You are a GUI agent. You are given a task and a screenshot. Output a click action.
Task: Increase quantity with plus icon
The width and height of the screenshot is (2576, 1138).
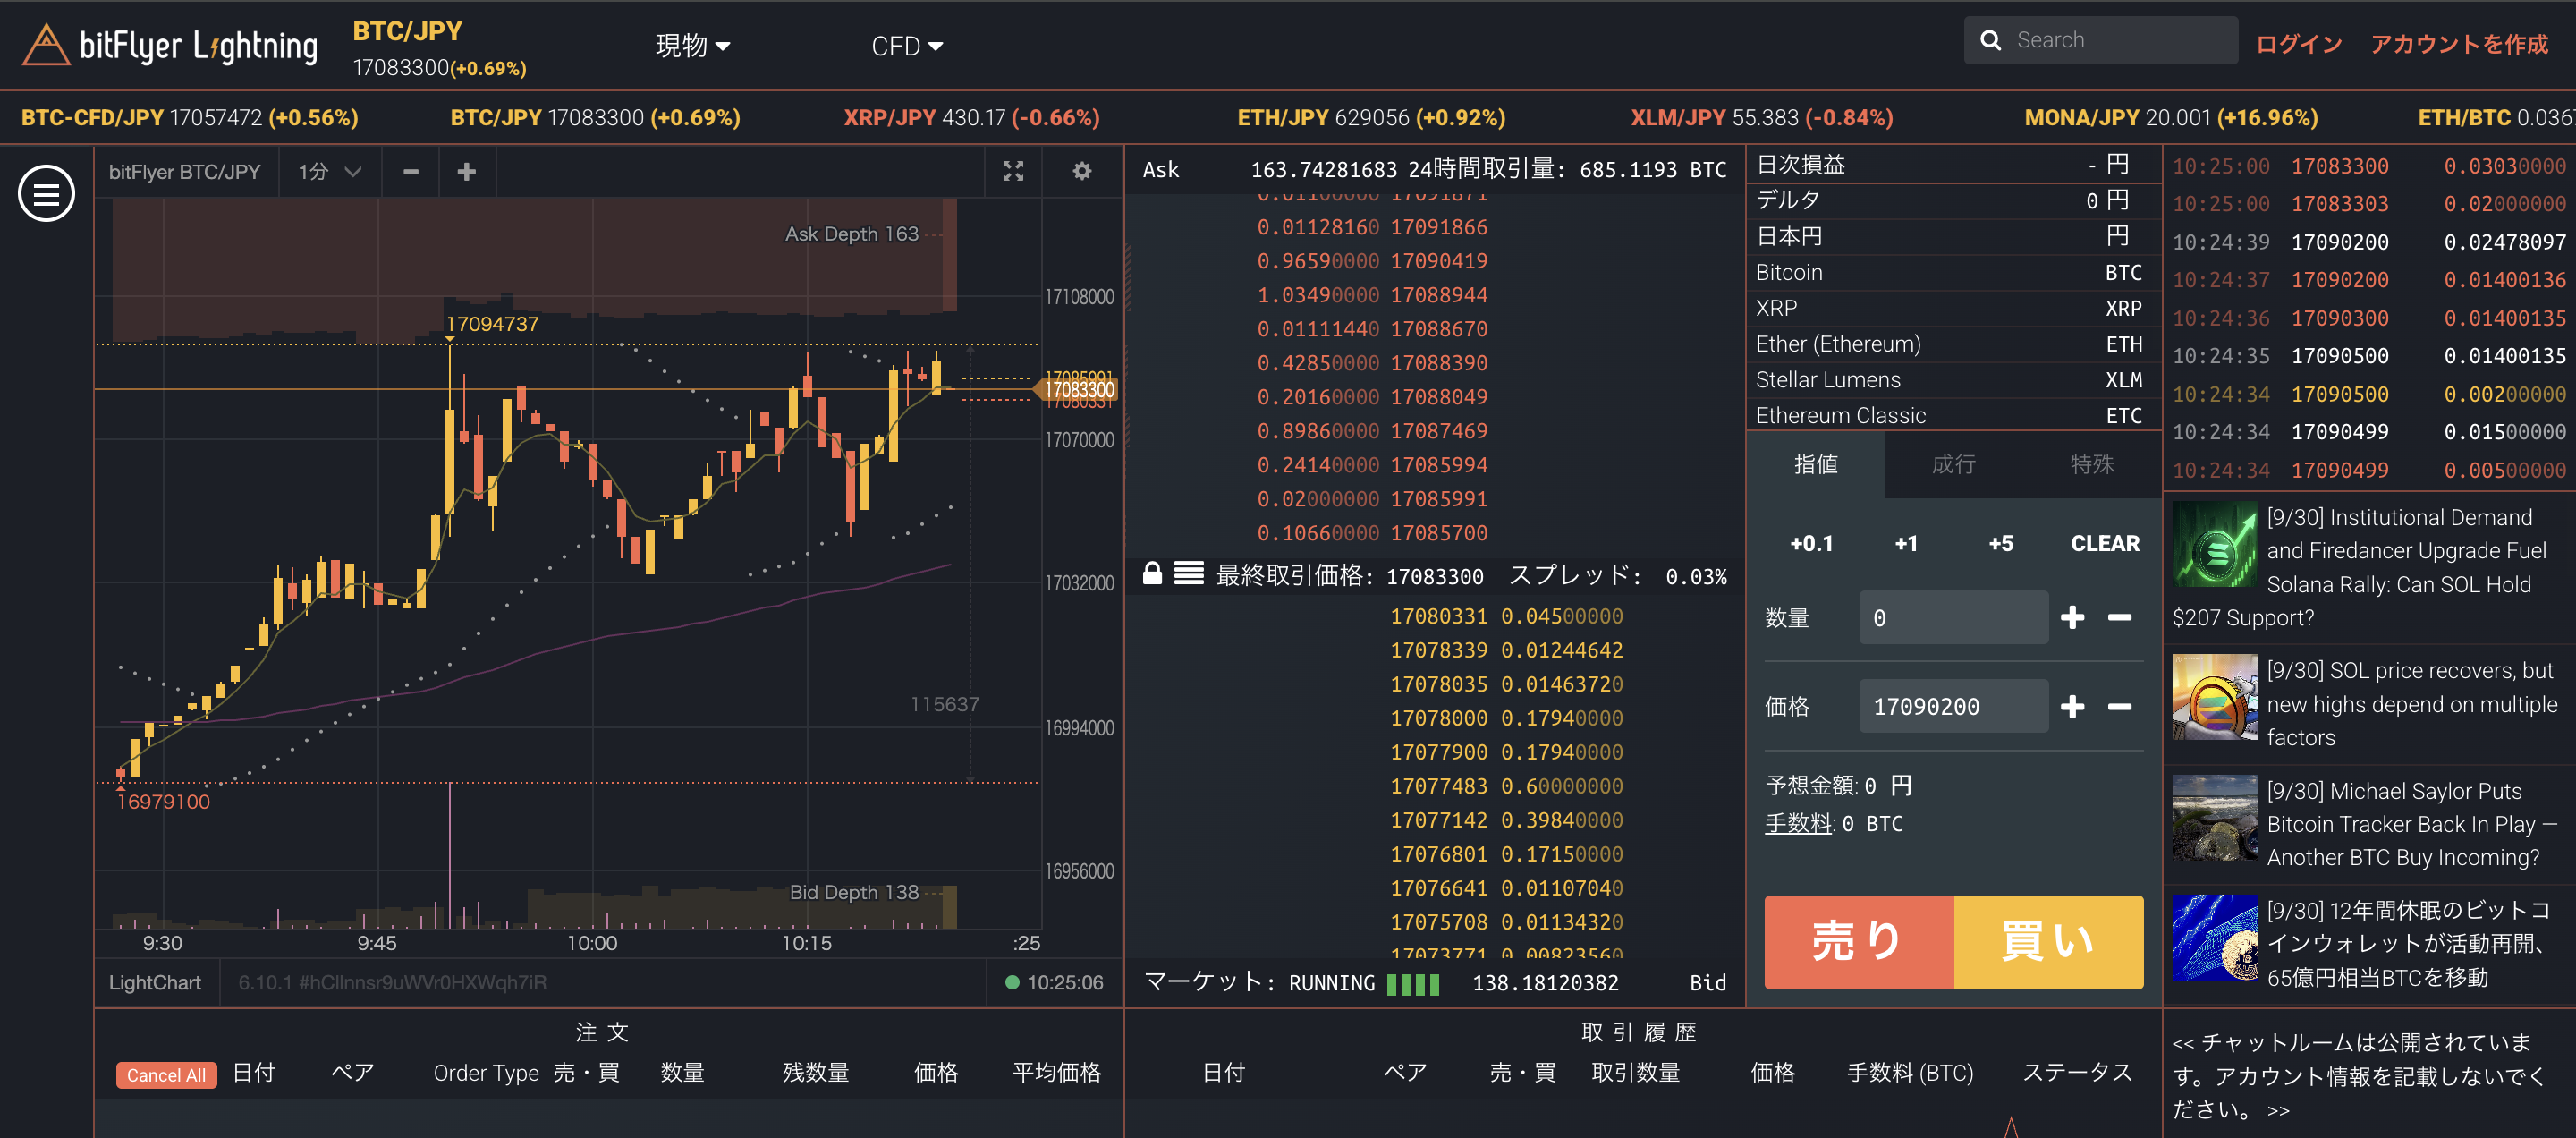pyautogui.click(x=2072, y=617)
